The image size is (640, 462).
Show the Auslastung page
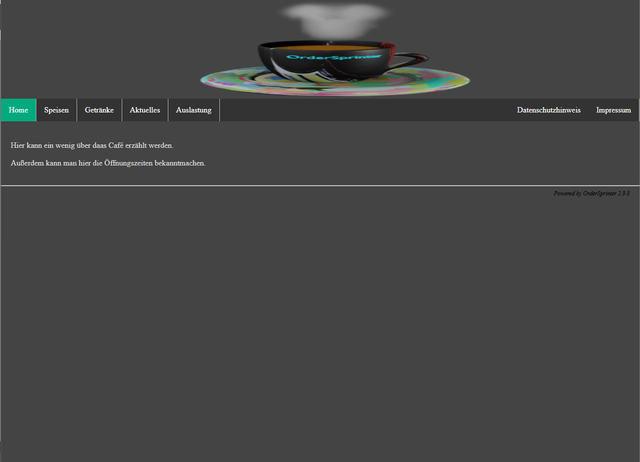(x=194, y=110)
